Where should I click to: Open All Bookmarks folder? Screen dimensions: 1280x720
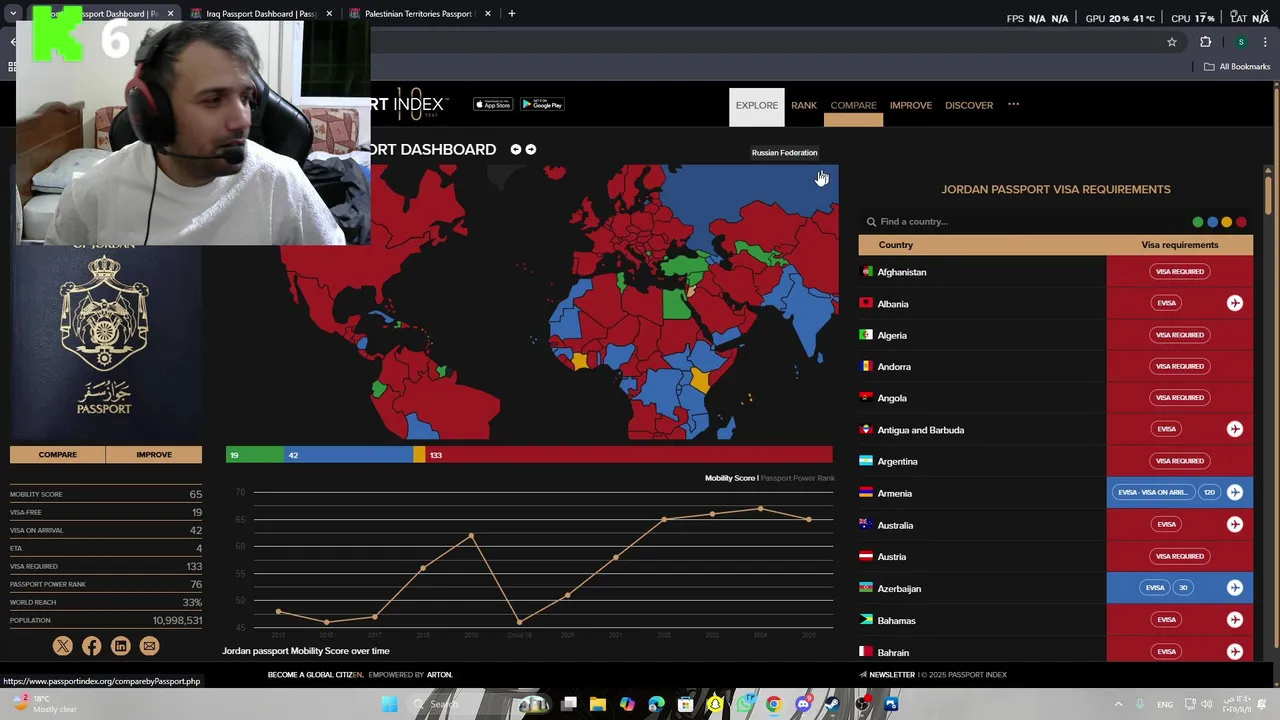pos(1237,67)
